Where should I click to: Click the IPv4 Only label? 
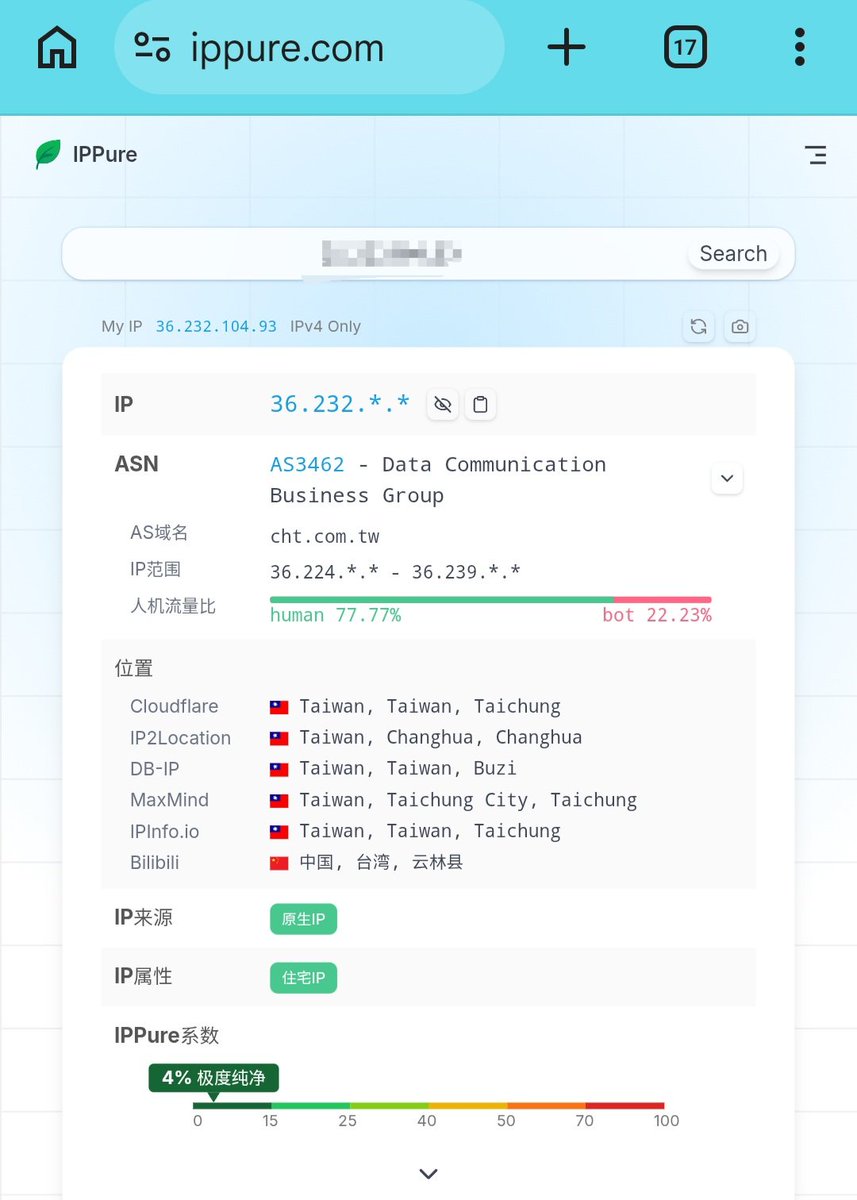point(325,326)
